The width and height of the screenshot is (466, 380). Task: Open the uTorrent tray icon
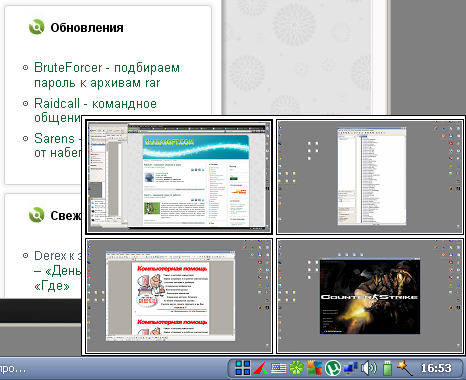333,368
